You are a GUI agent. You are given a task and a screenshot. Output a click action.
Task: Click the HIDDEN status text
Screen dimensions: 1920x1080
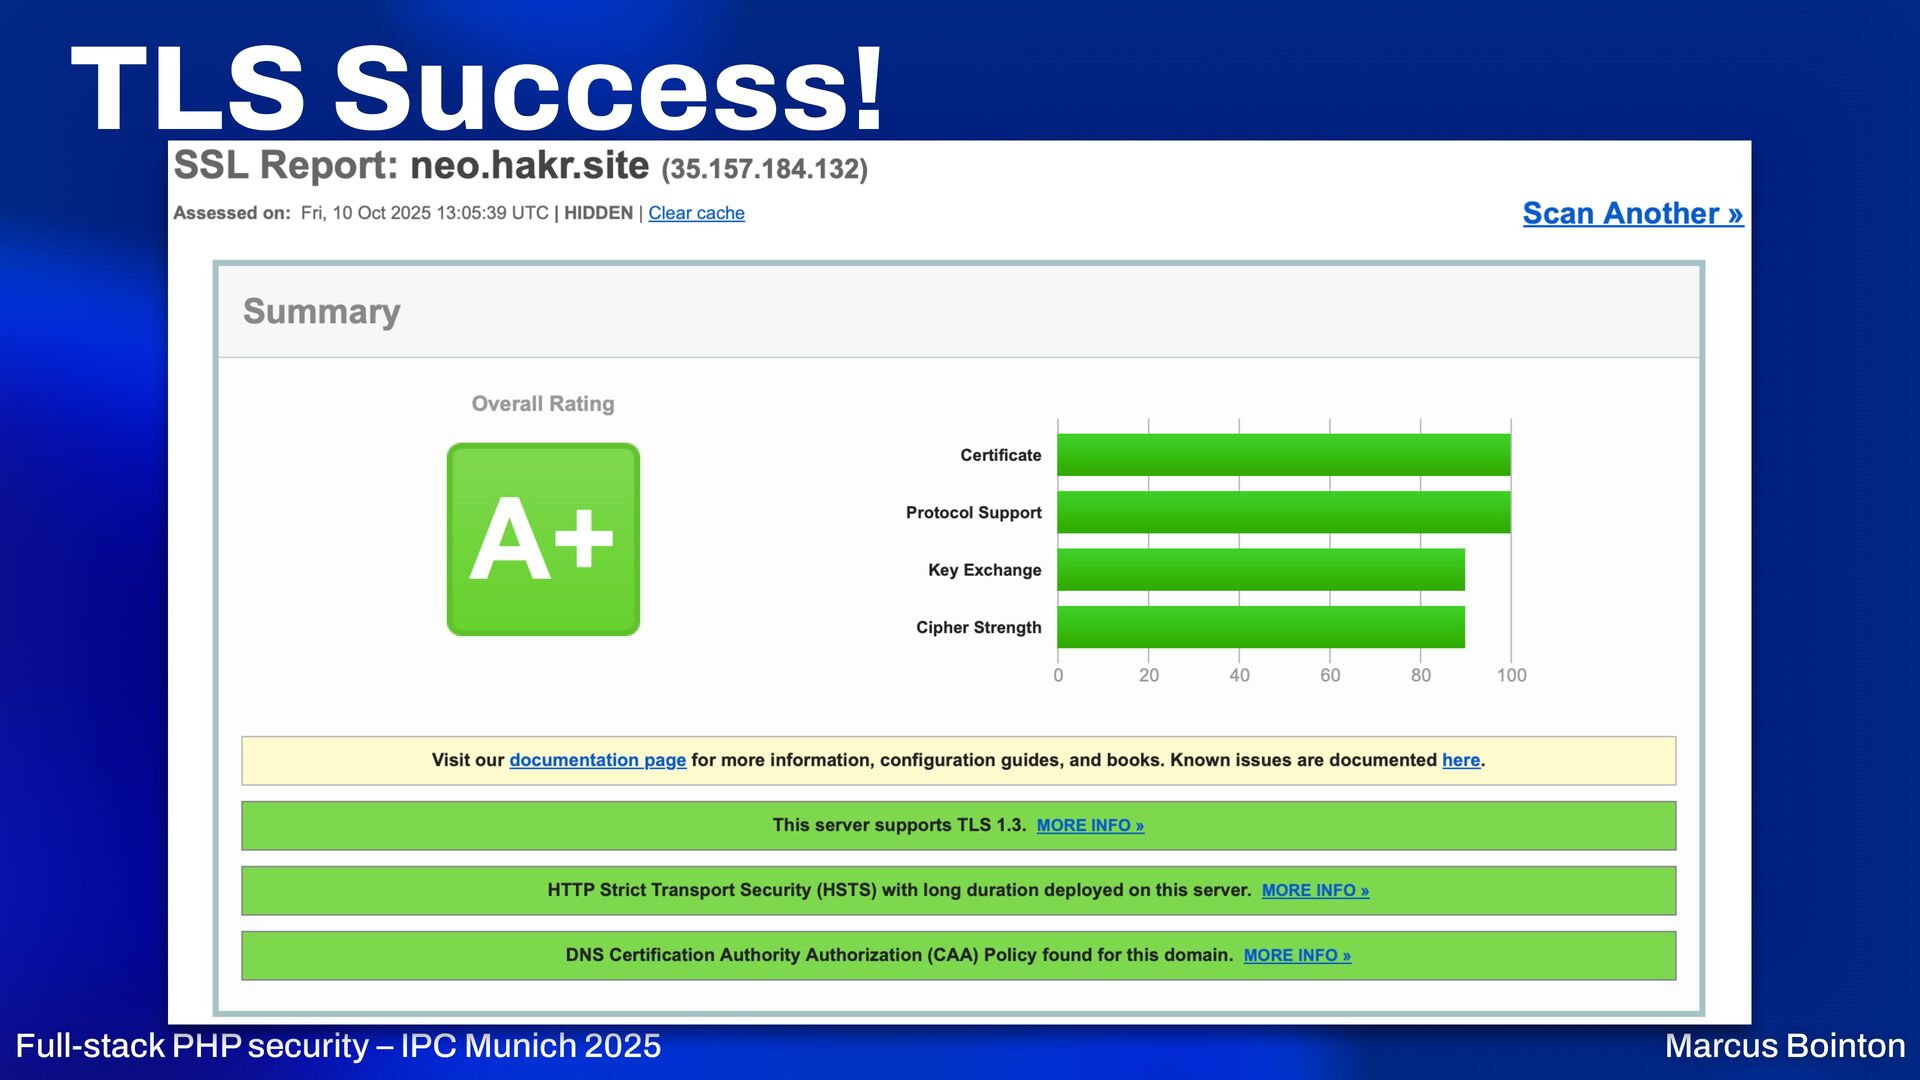(x=598, y=213)
